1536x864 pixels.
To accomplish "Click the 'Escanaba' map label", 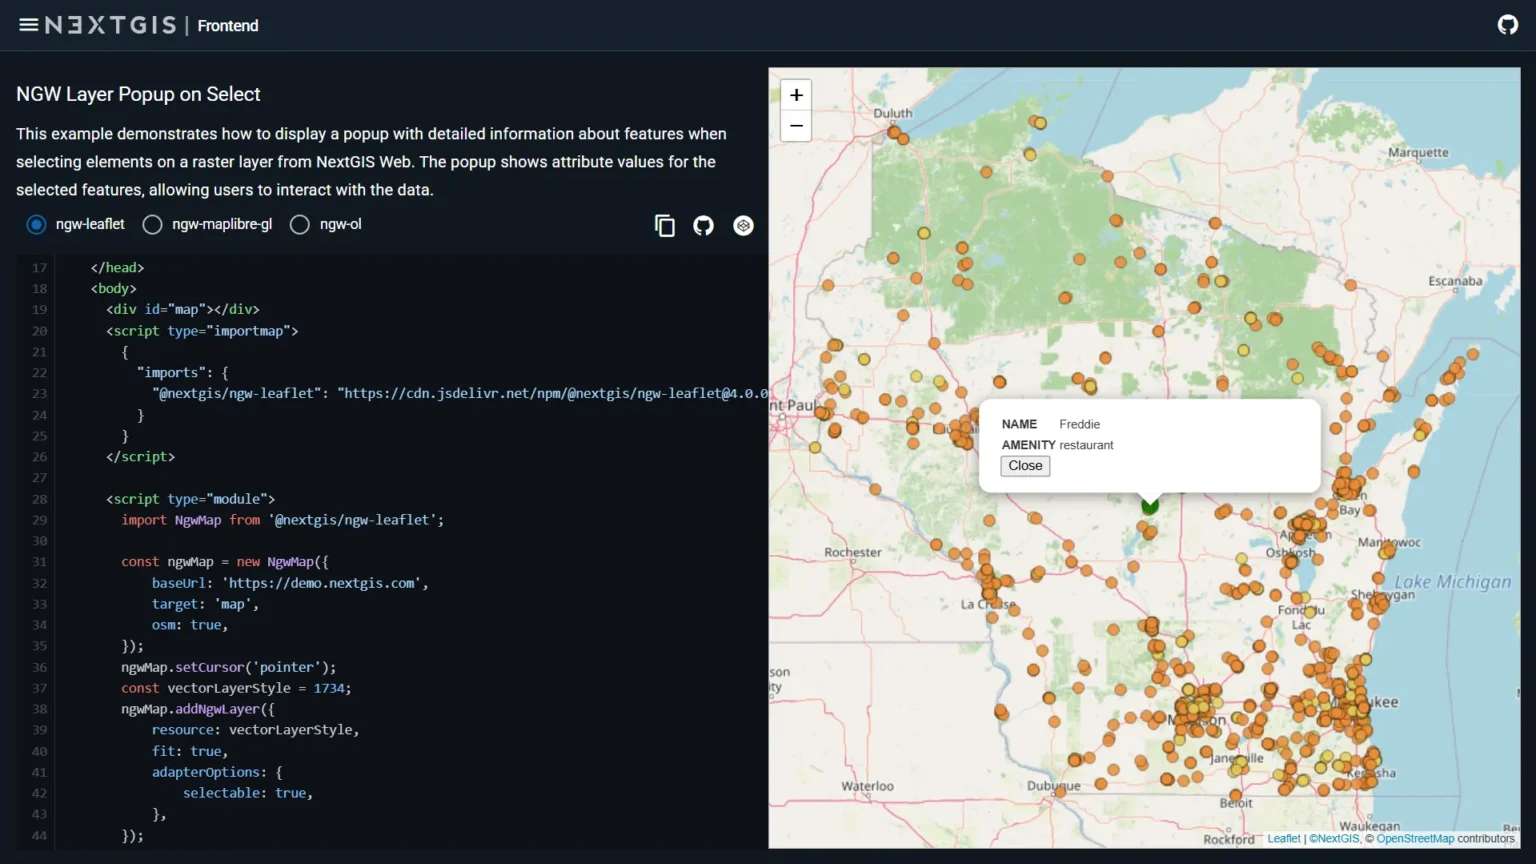I will click(1455, 281).
